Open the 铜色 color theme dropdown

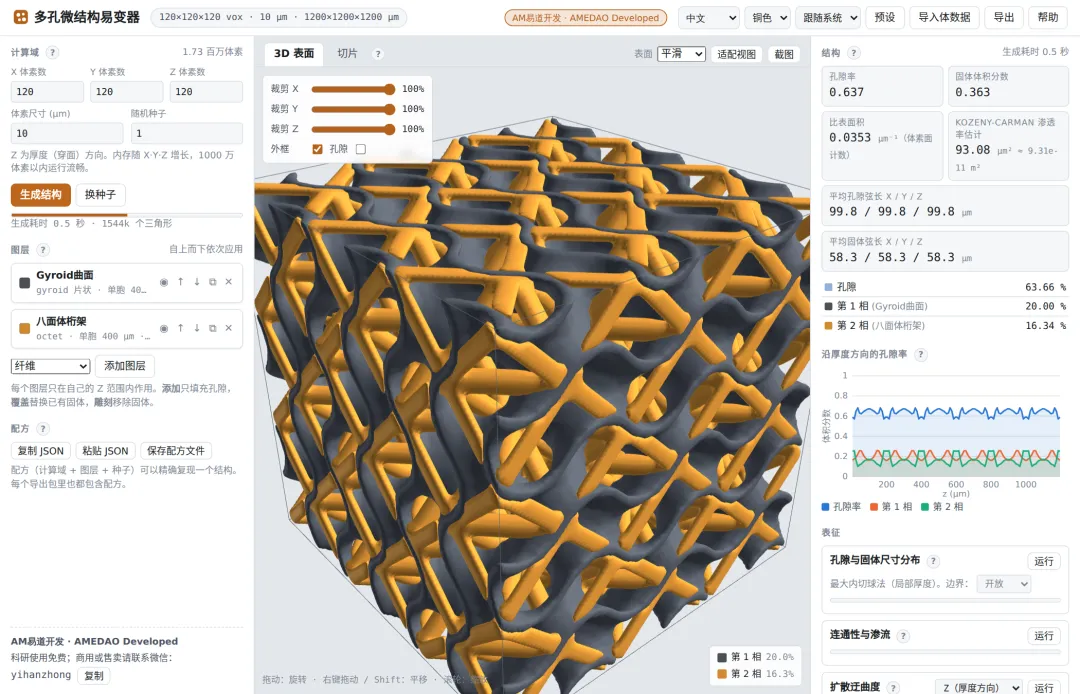point(767,18)
